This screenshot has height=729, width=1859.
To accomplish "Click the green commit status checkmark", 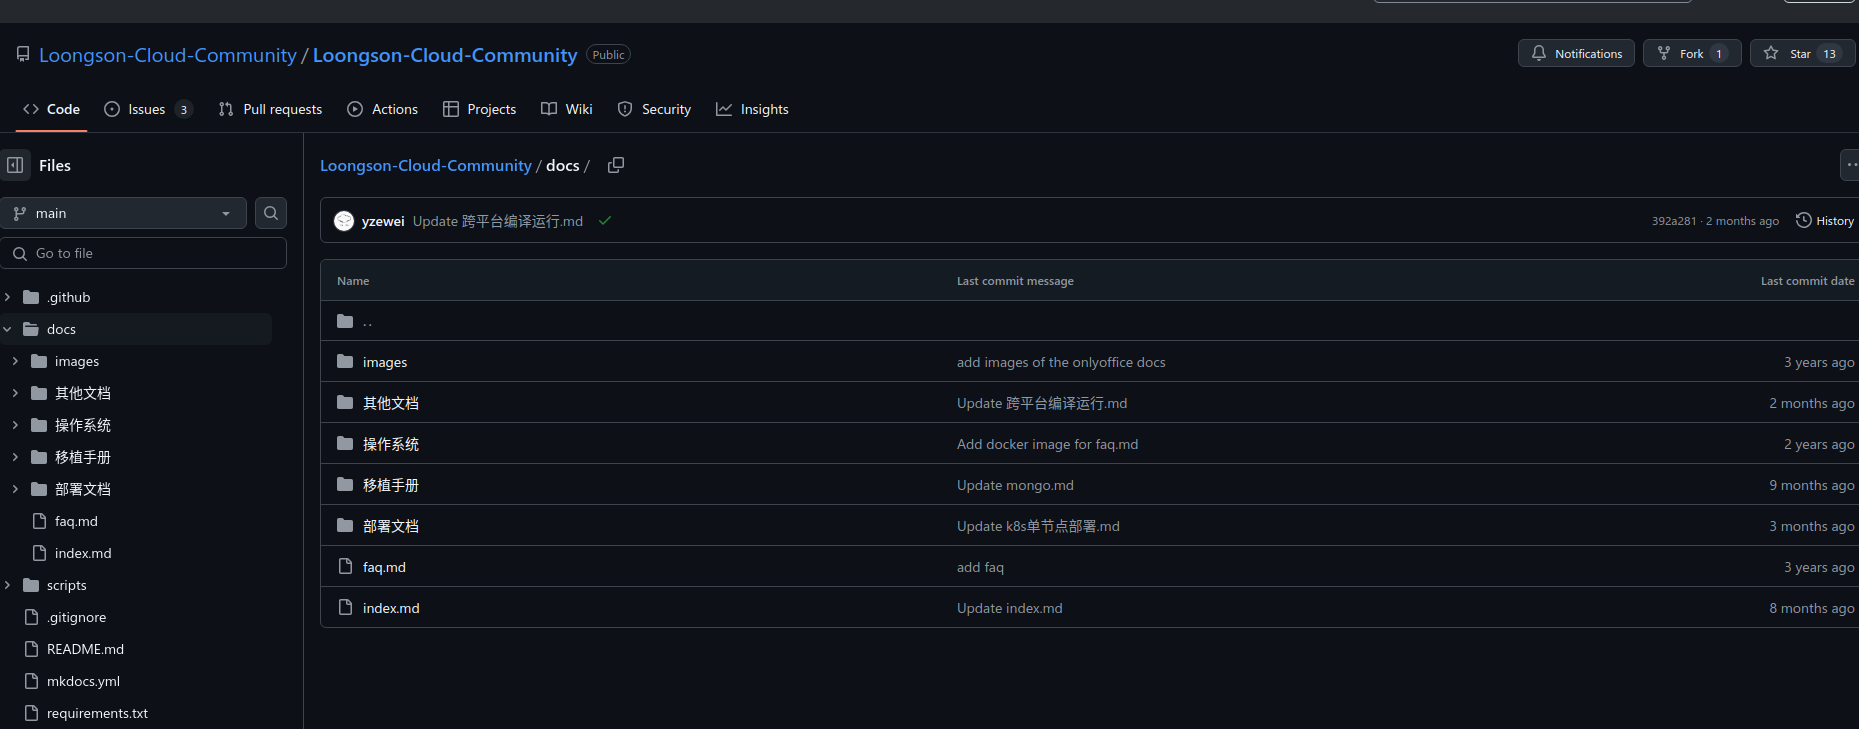I will coord(605,221).
